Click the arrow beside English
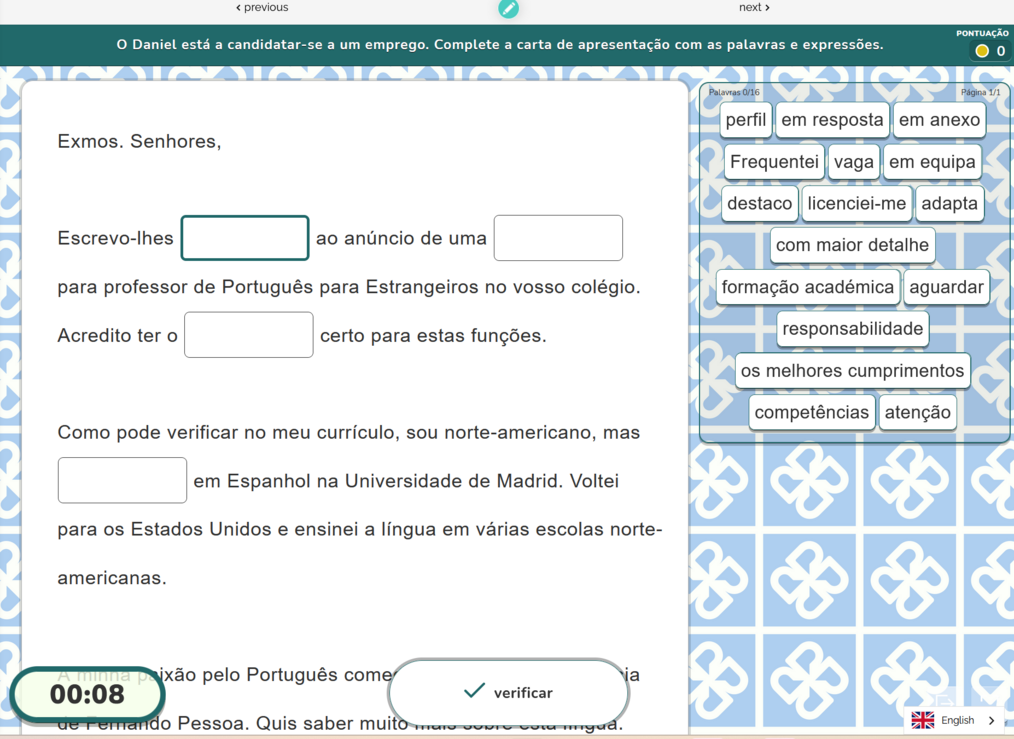1014x739 pixels. click(x=991, y=720)
